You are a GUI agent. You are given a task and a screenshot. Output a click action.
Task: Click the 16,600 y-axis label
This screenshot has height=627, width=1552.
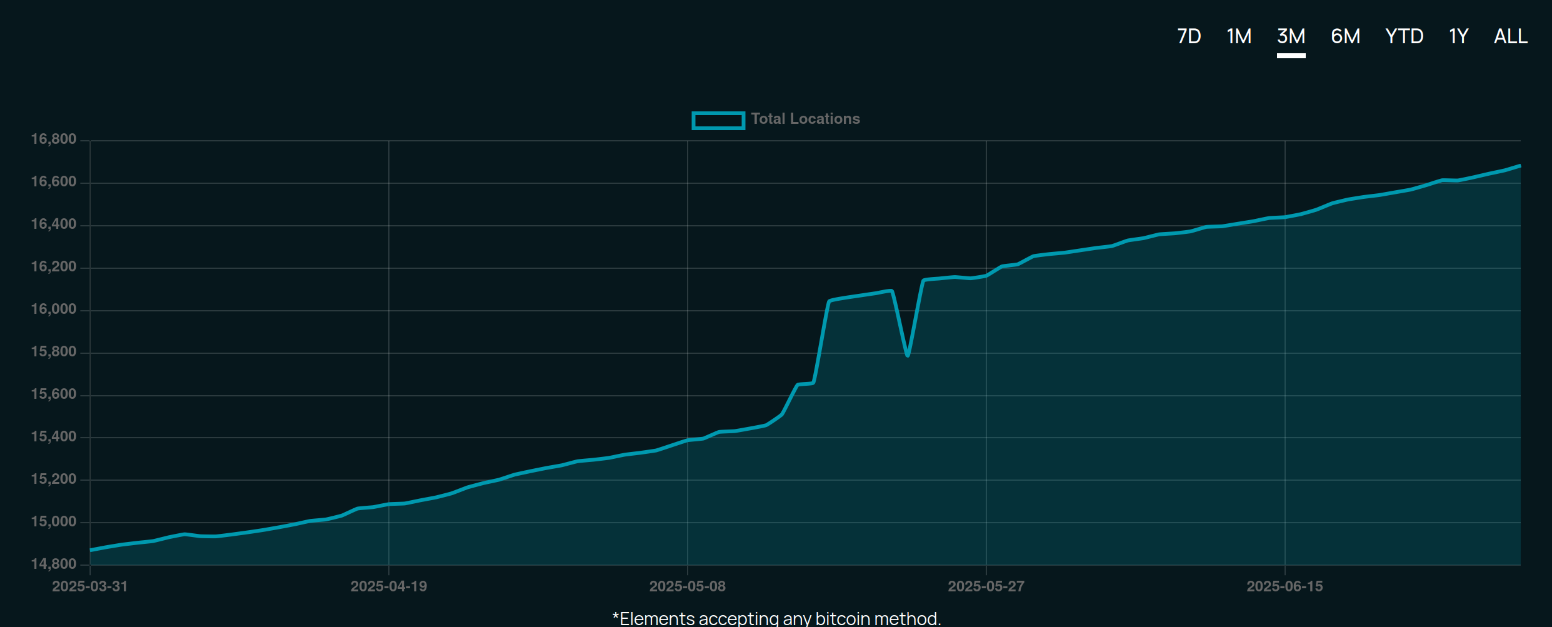click(54, 182)
